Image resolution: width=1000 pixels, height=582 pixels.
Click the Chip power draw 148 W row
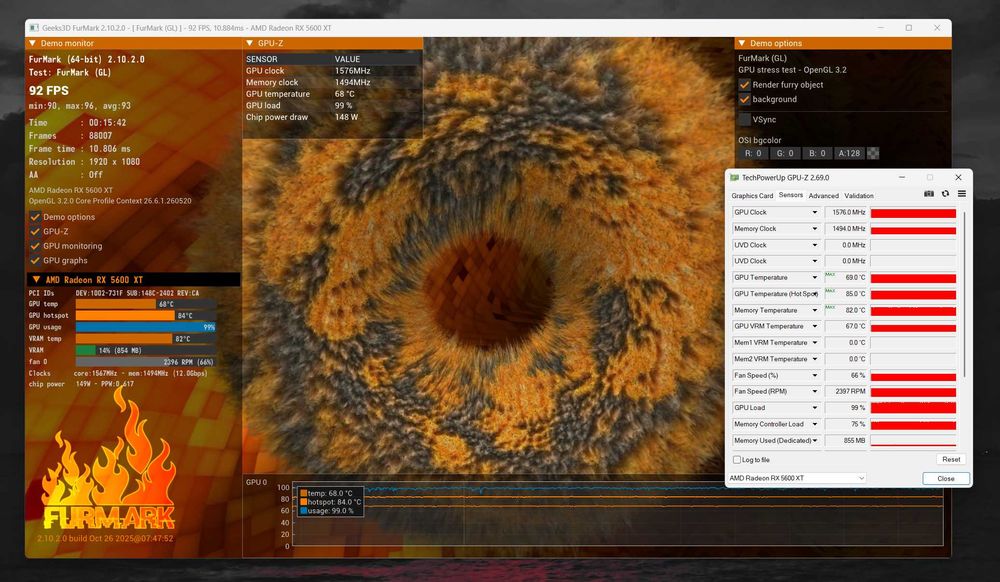click(x=332, y=117)
